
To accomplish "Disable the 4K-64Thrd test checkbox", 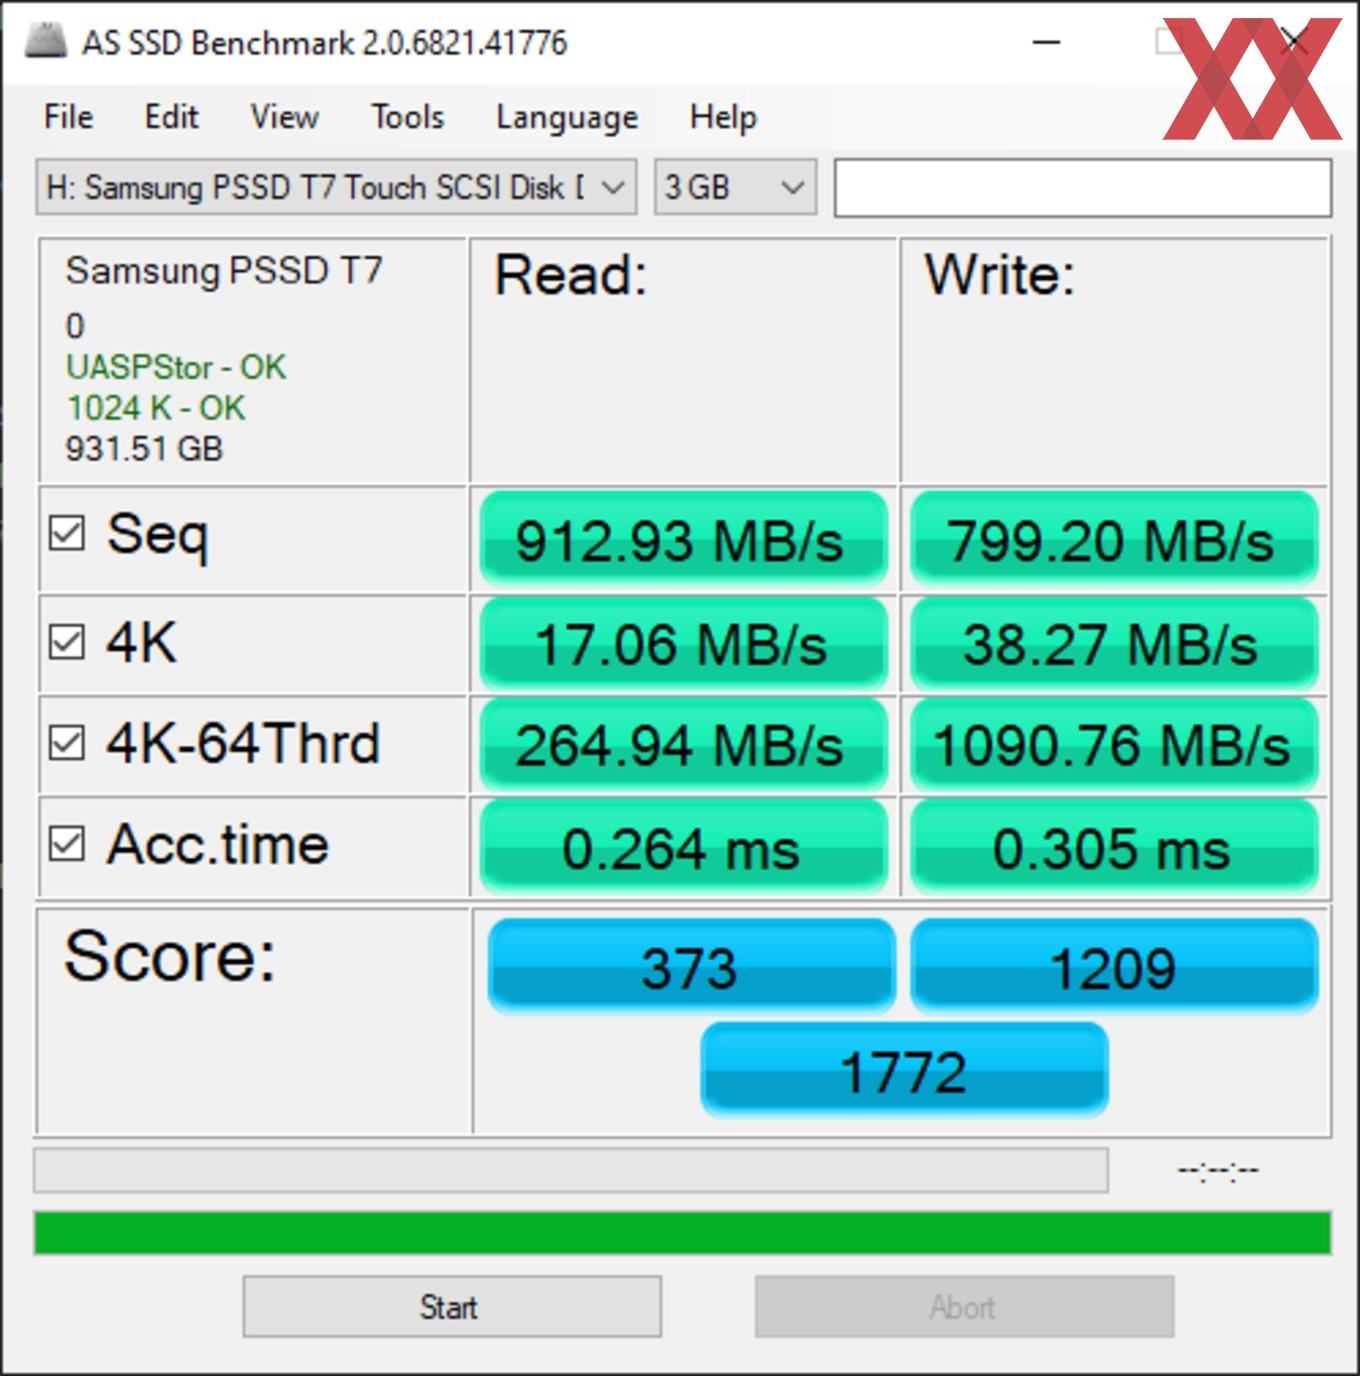I will click(67, 743).
